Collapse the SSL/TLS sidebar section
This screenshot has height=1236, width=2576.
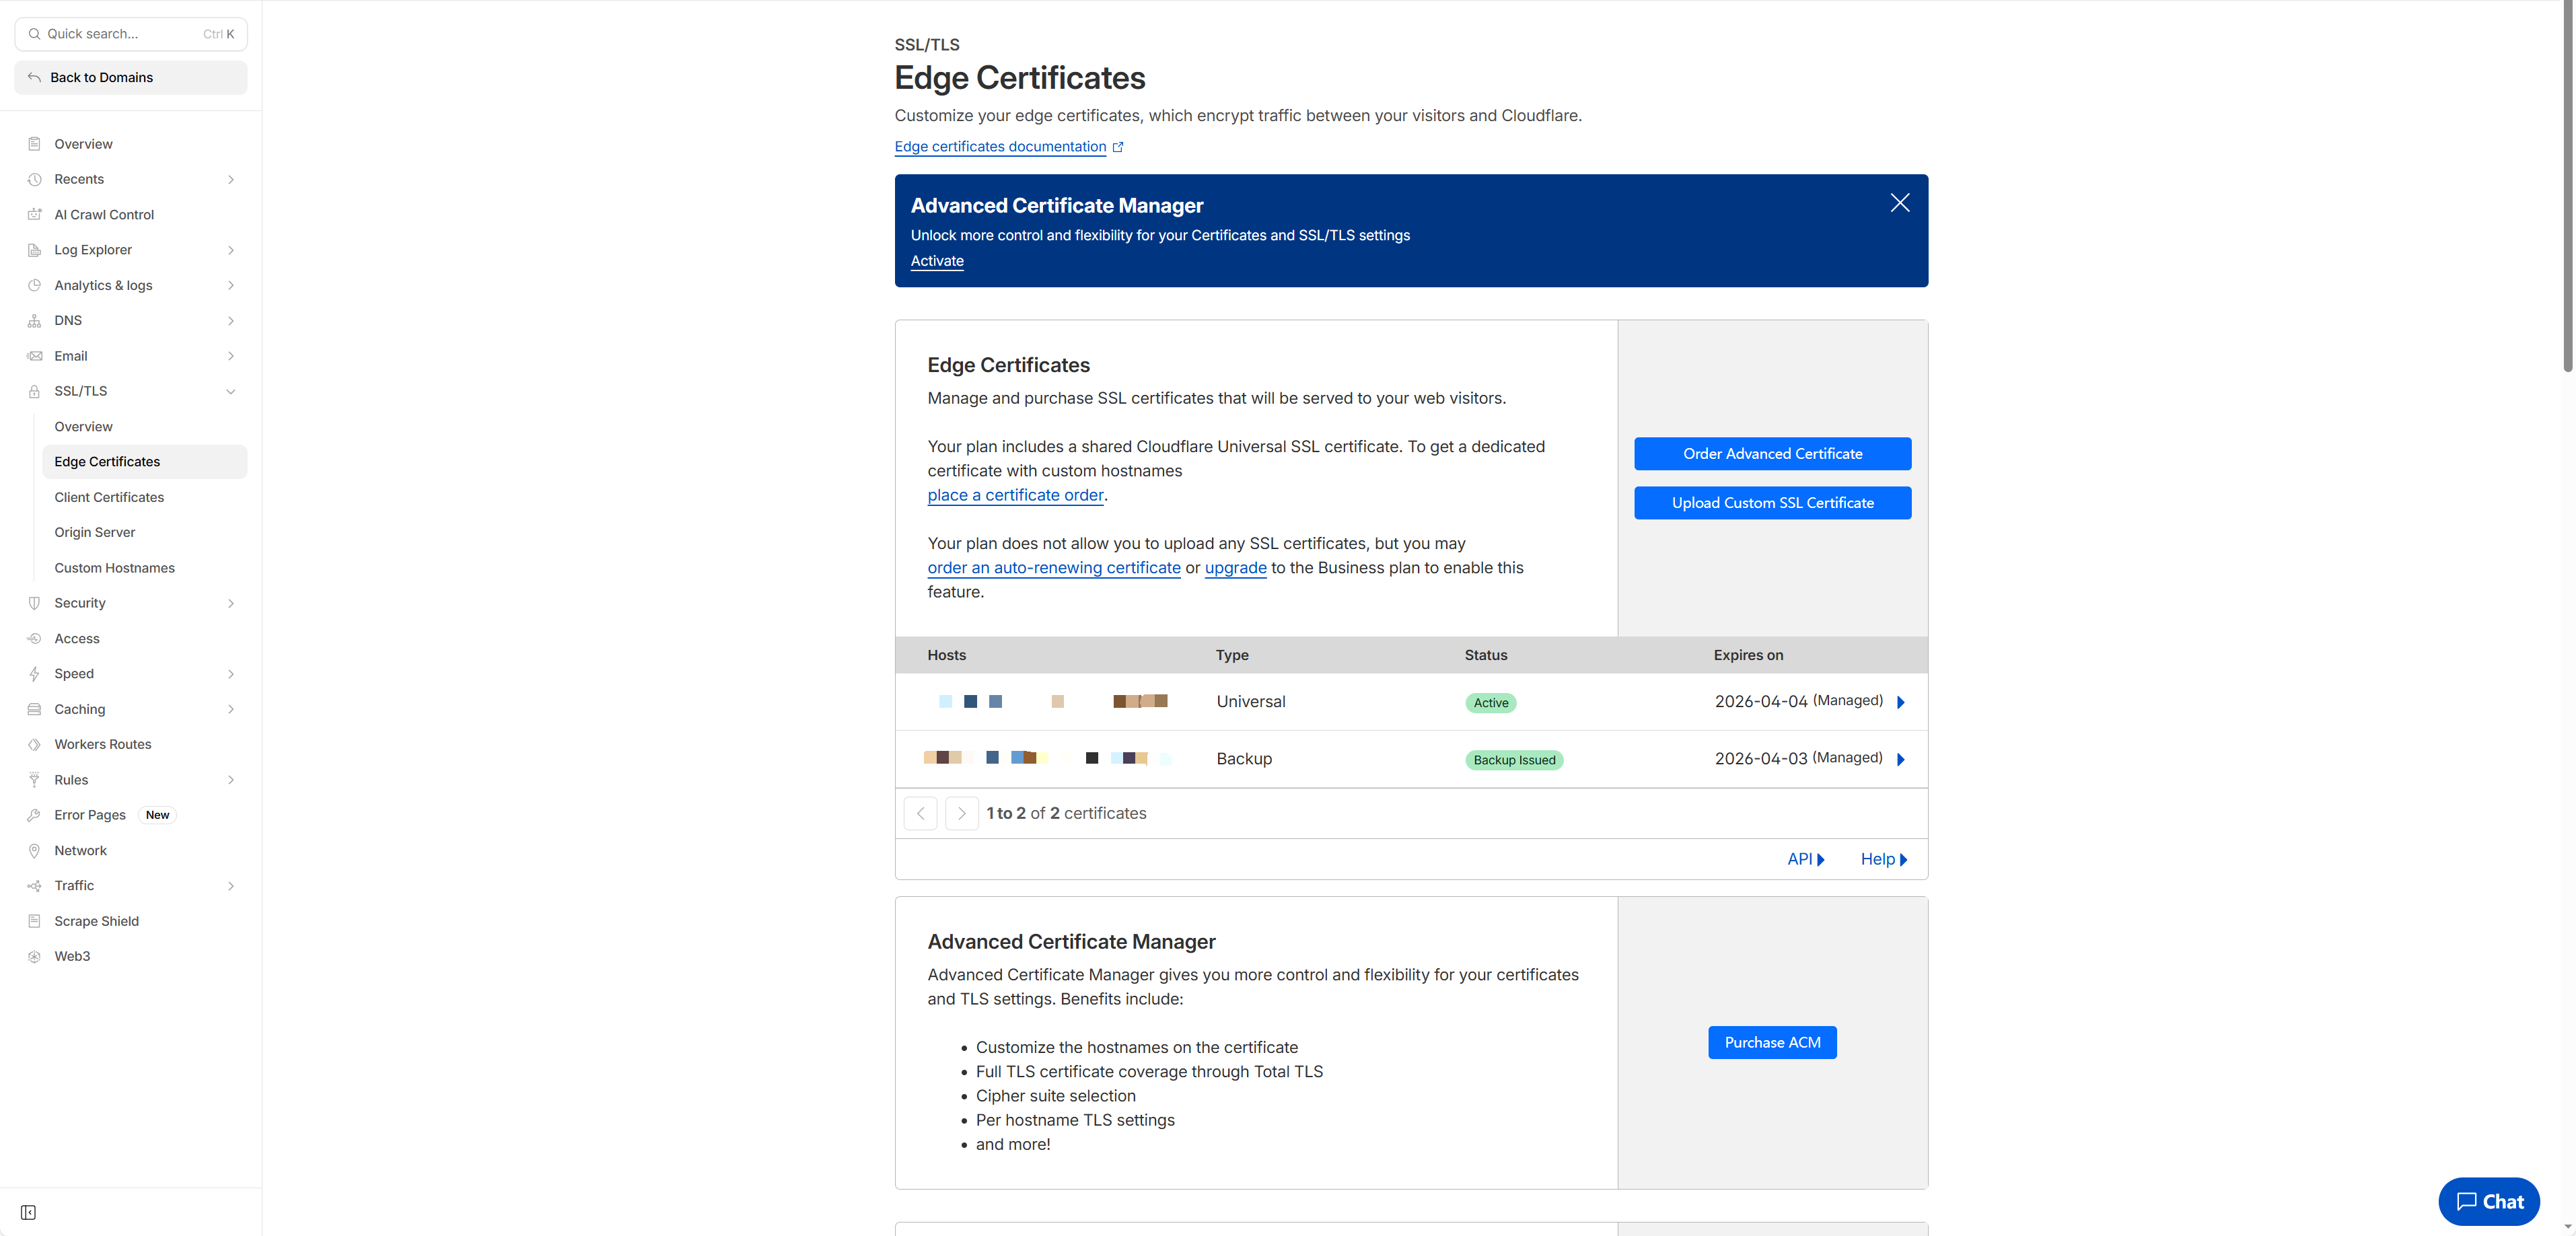(x=231, y=391)
